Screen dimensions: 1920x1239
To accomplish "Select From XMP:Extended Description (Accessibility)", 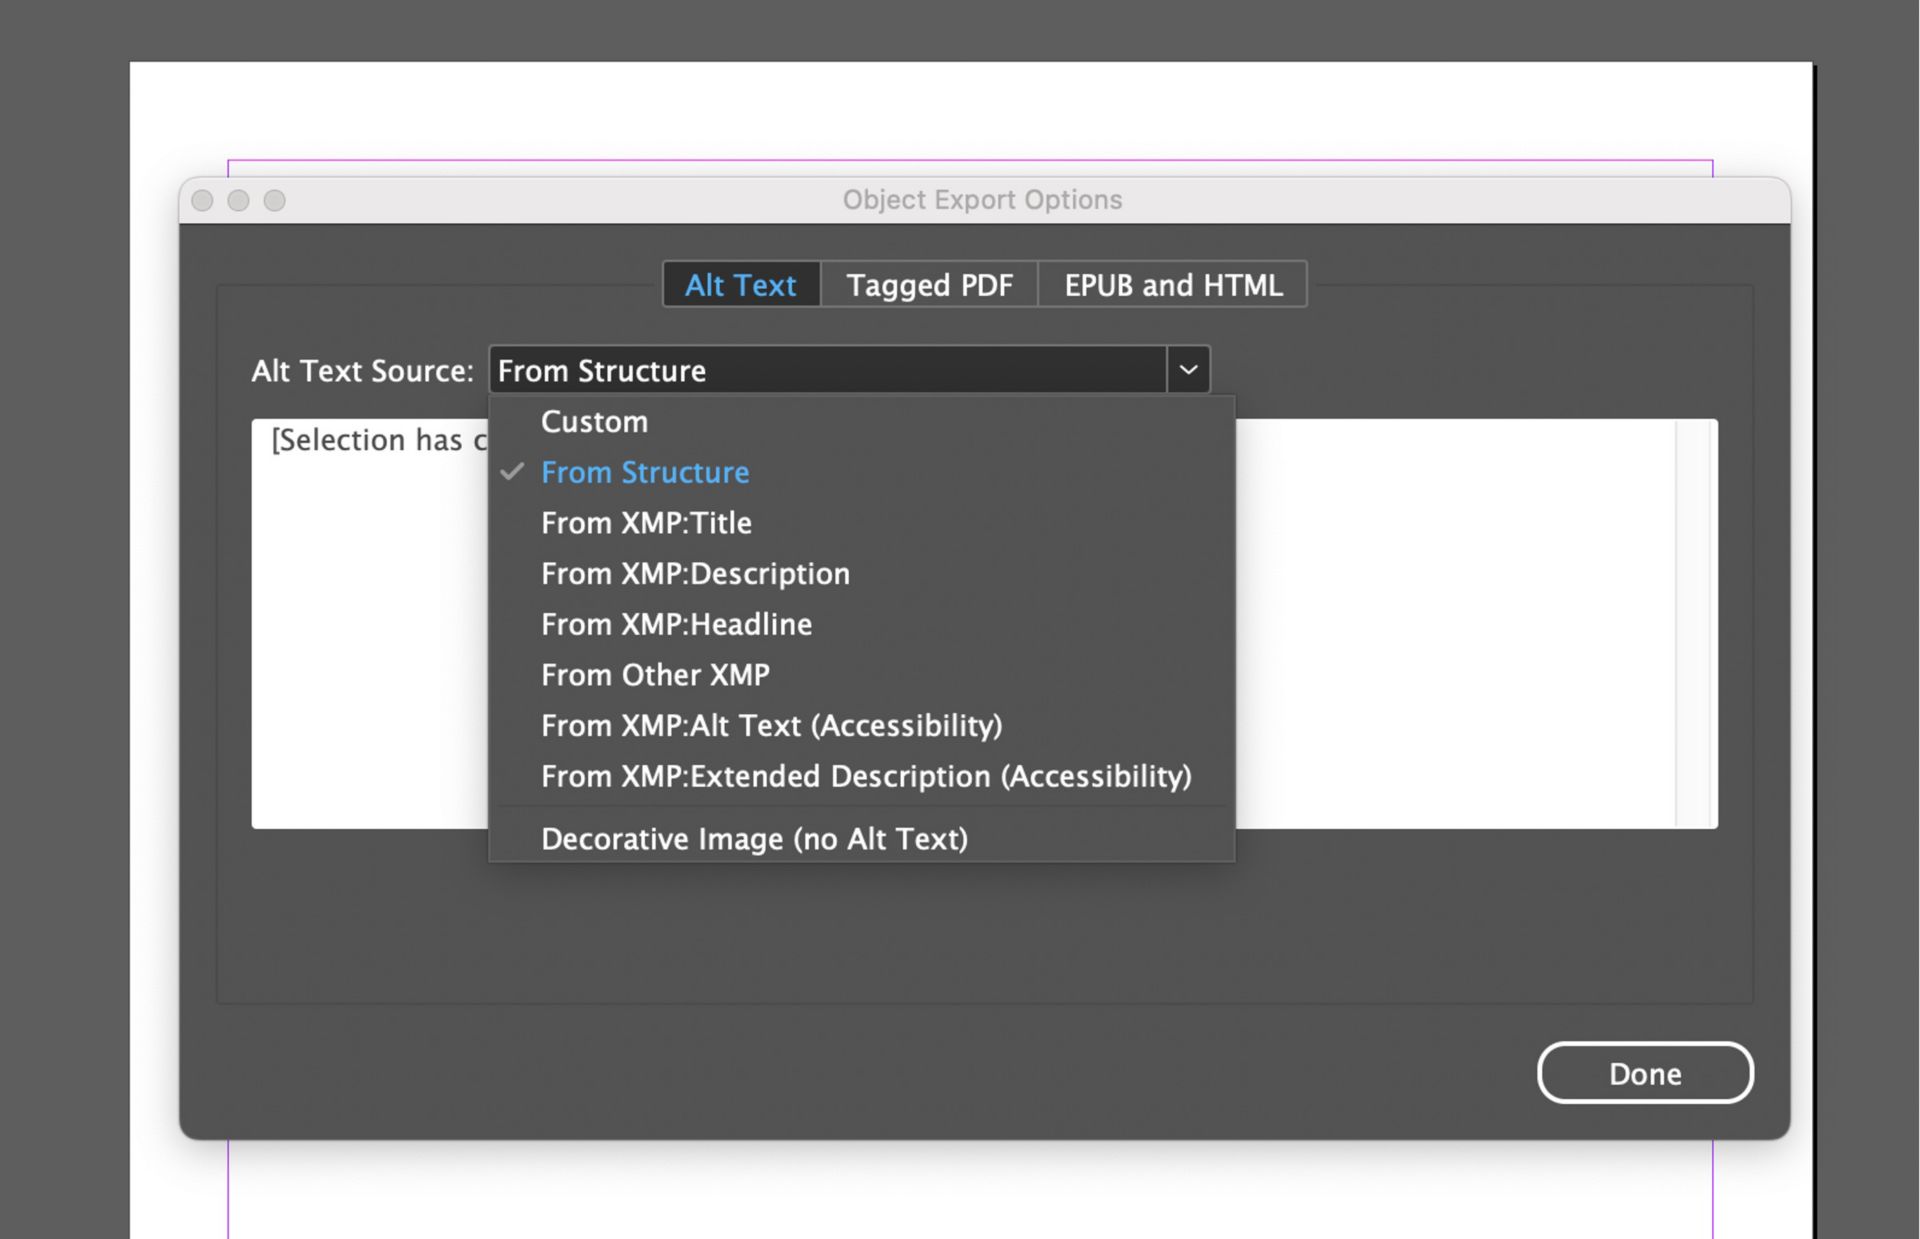I will coord(866,776).
